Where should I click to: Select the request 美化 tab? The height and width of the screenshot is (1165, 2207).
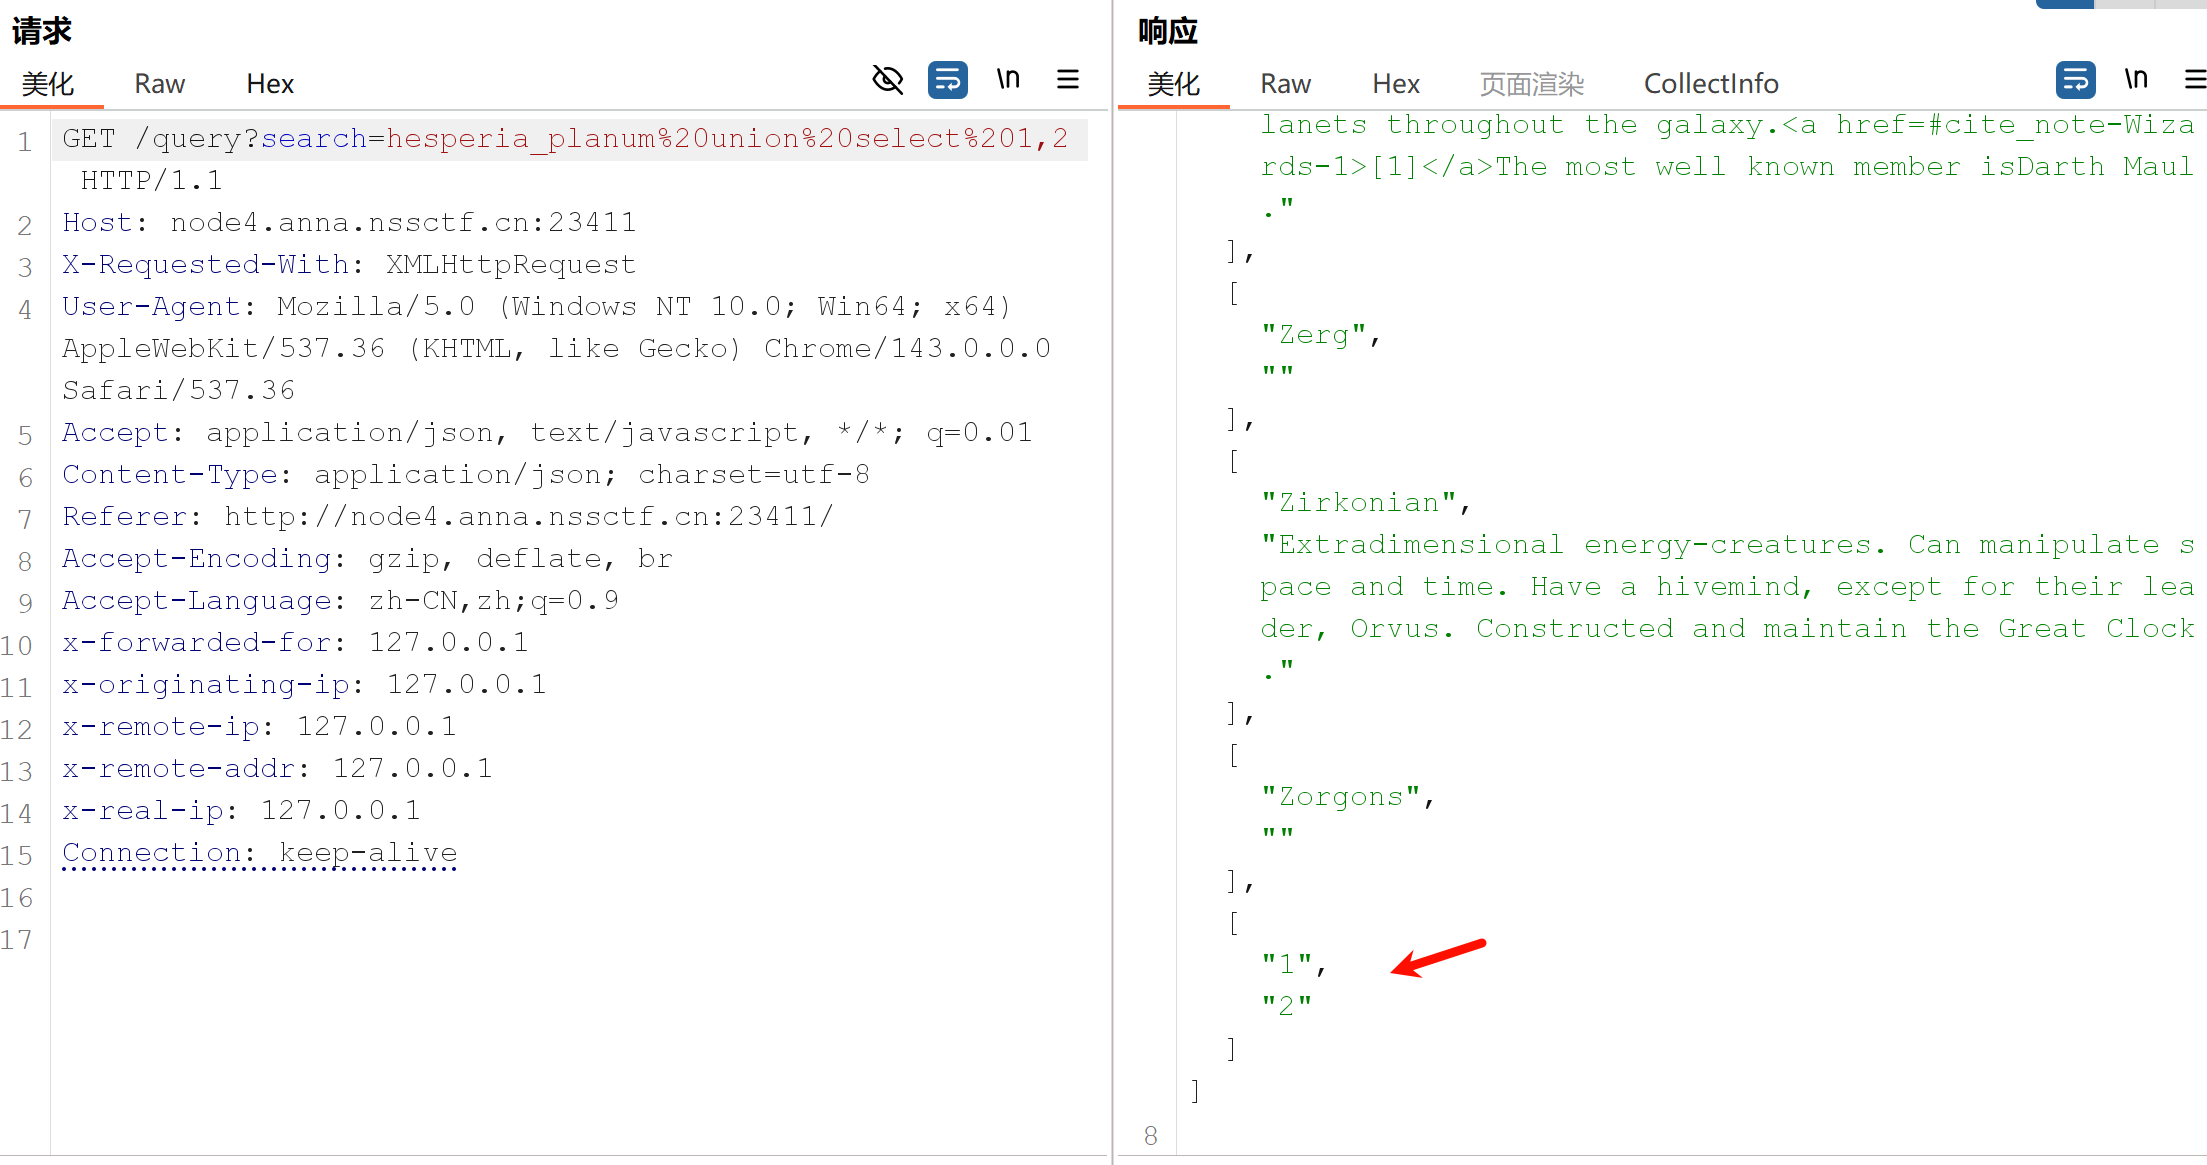pyautogui.click(x=48, y=84)
